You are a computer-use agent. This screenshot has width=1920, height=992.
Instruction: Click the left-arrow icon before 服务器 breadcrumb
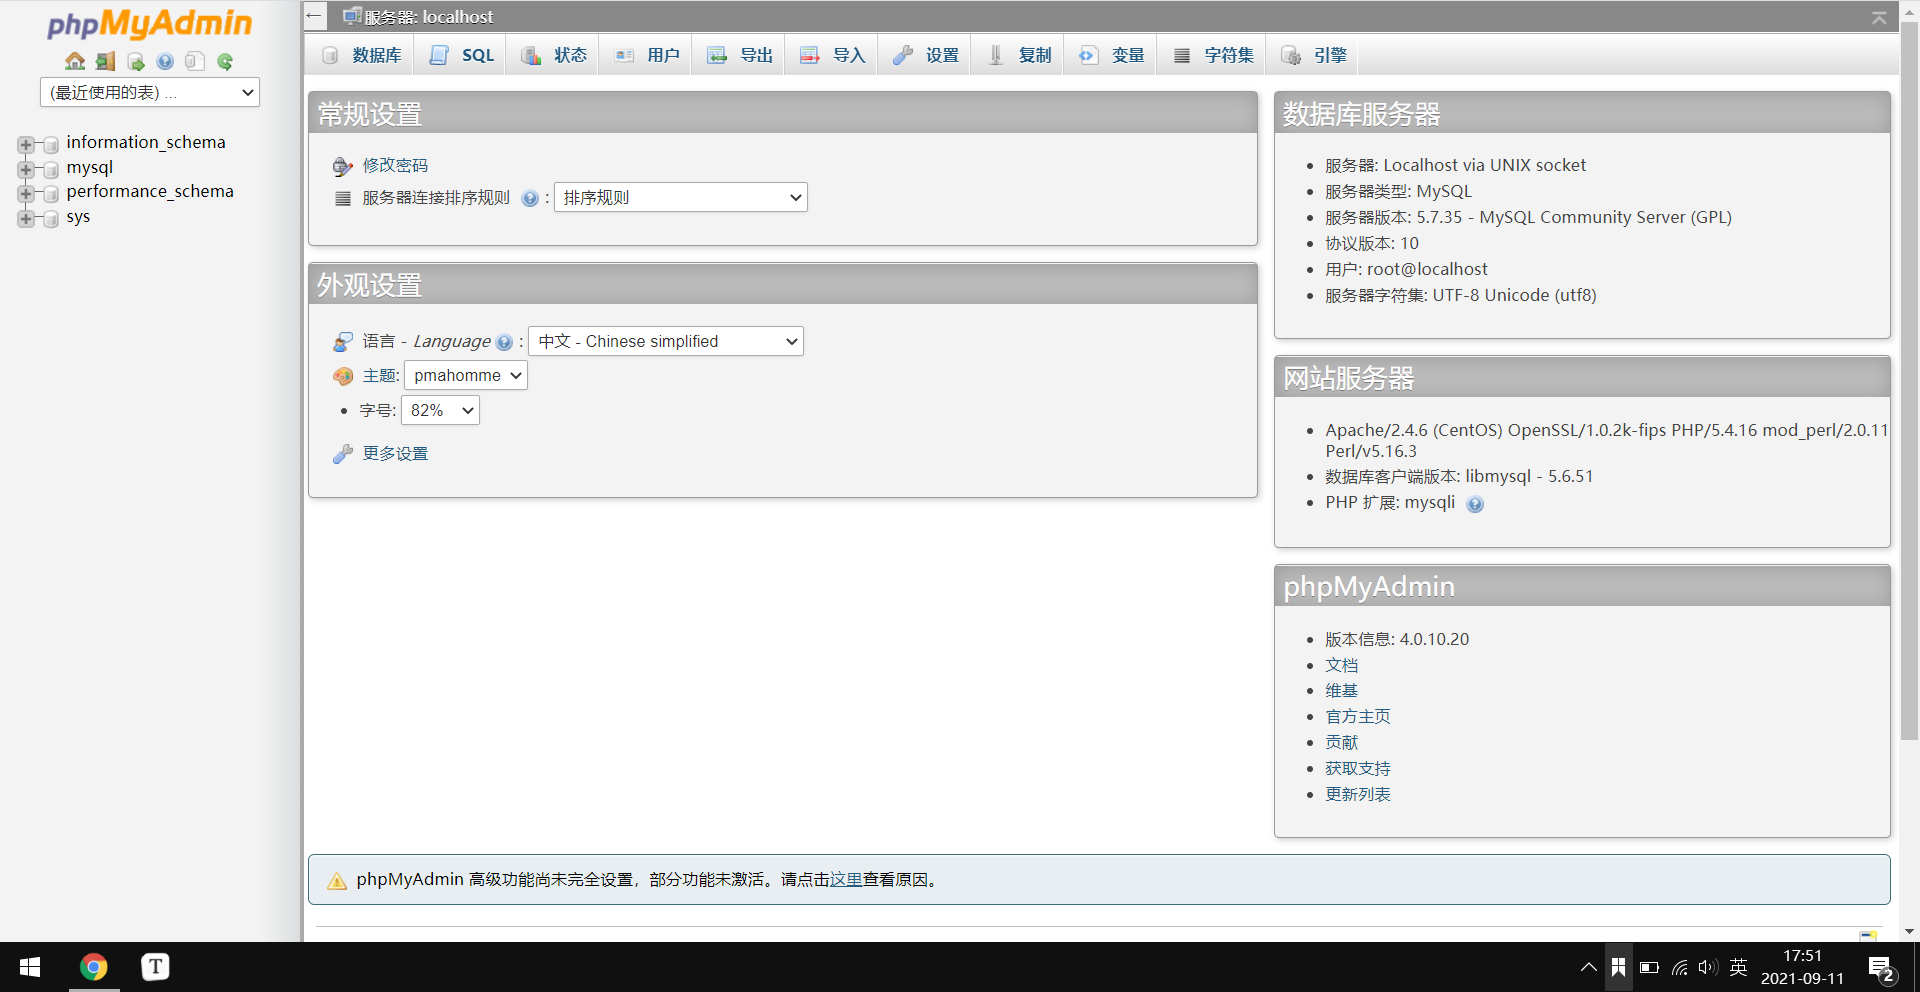point(314,16)
